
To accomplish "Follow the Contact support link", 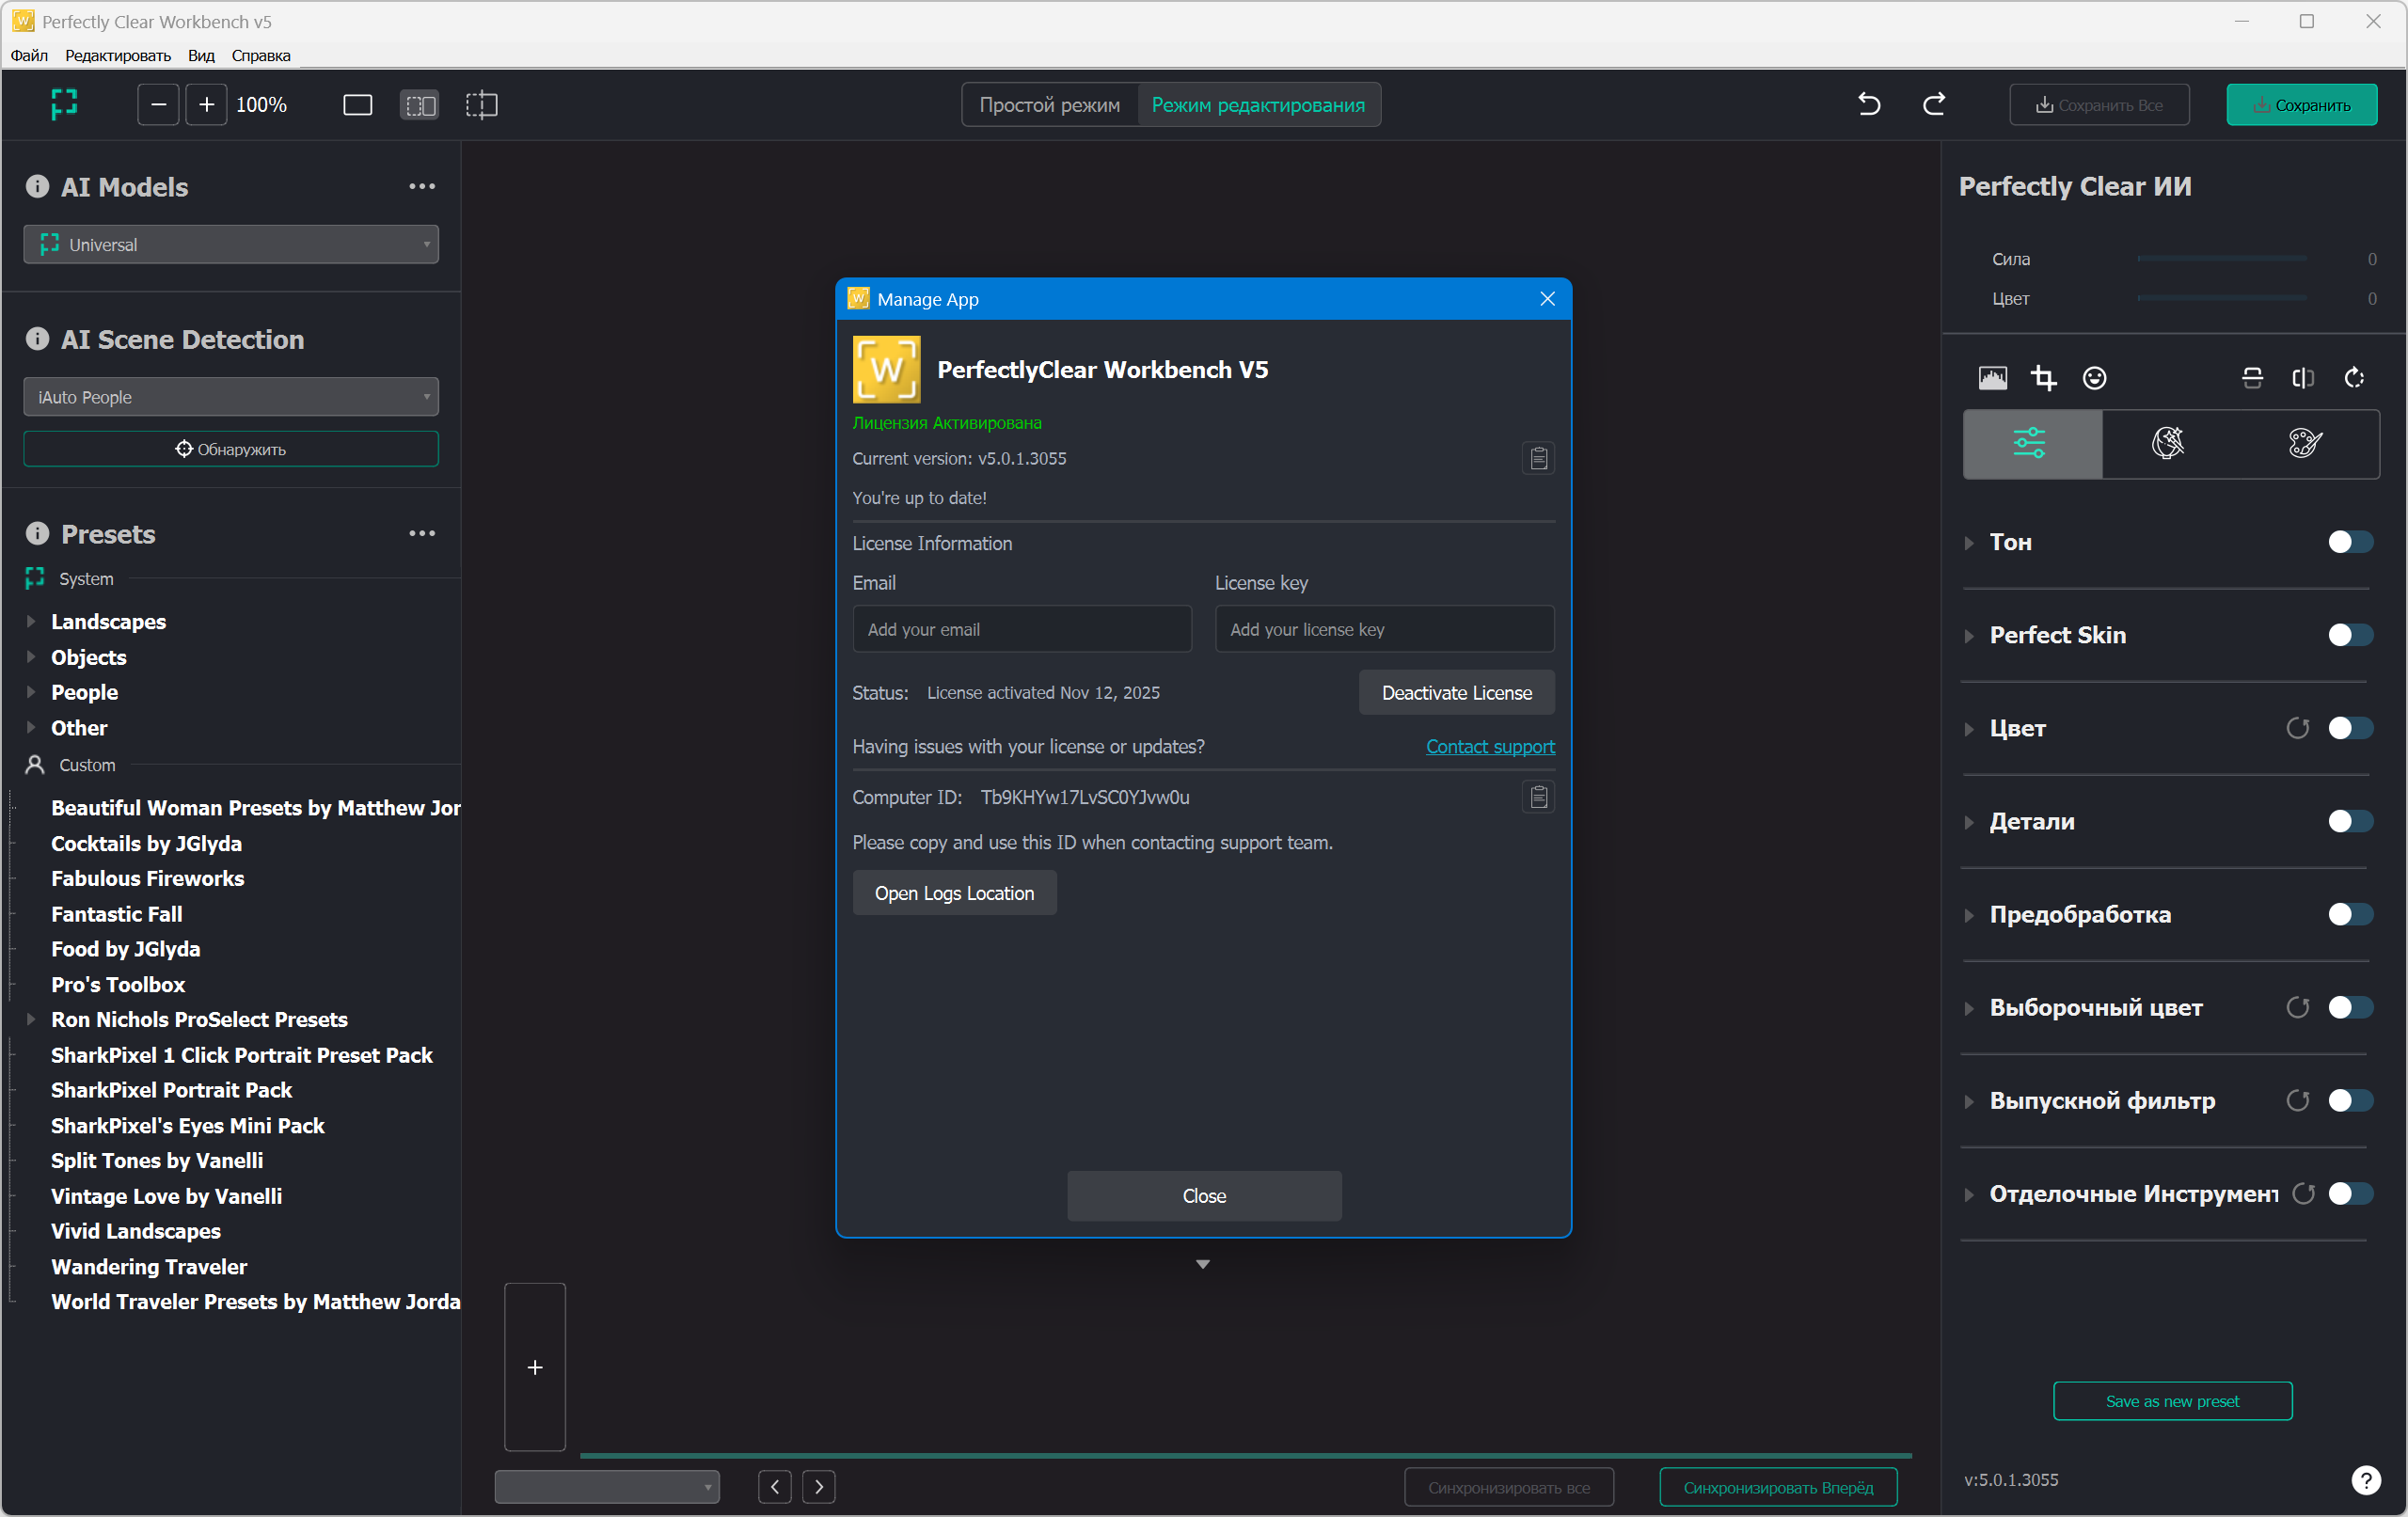I will pos(1489,747).
